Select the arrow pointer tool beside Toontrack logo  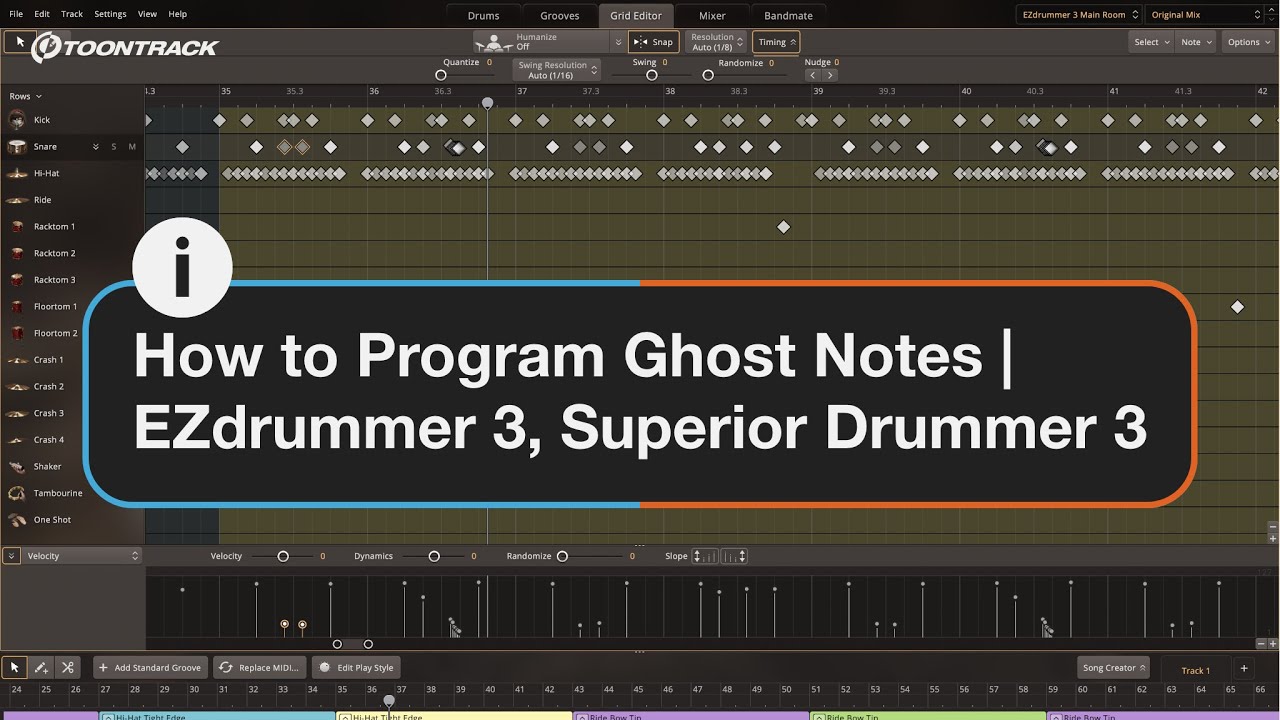point(18,42)
